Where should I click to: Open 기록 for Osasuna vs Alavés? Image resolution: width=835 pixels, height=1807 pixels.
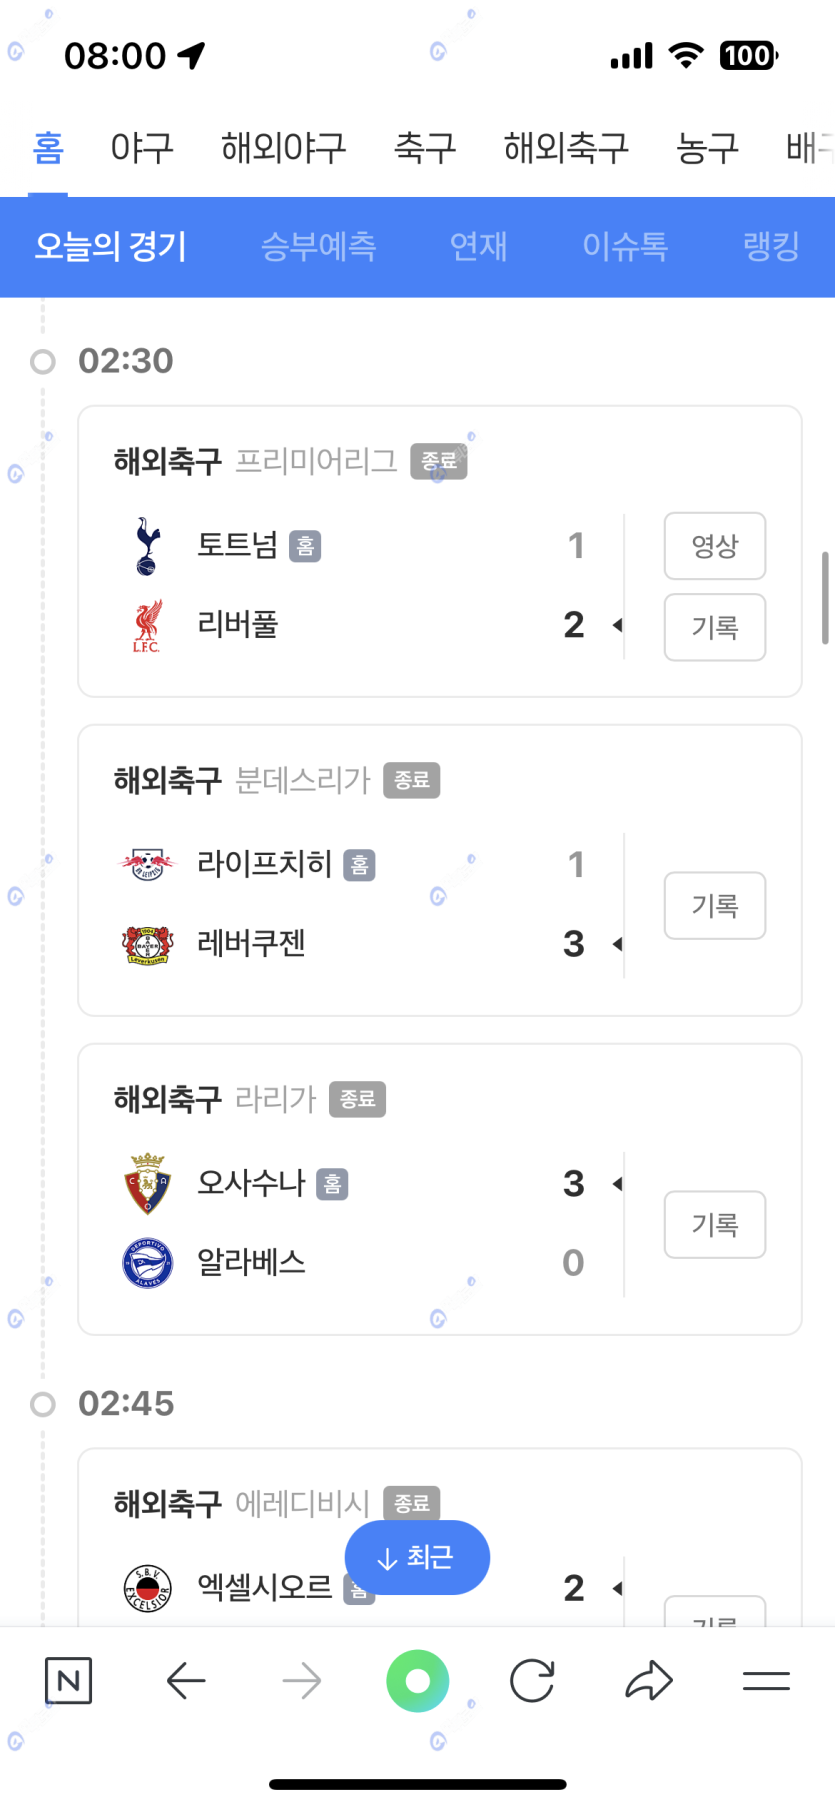coord(715,1224)
